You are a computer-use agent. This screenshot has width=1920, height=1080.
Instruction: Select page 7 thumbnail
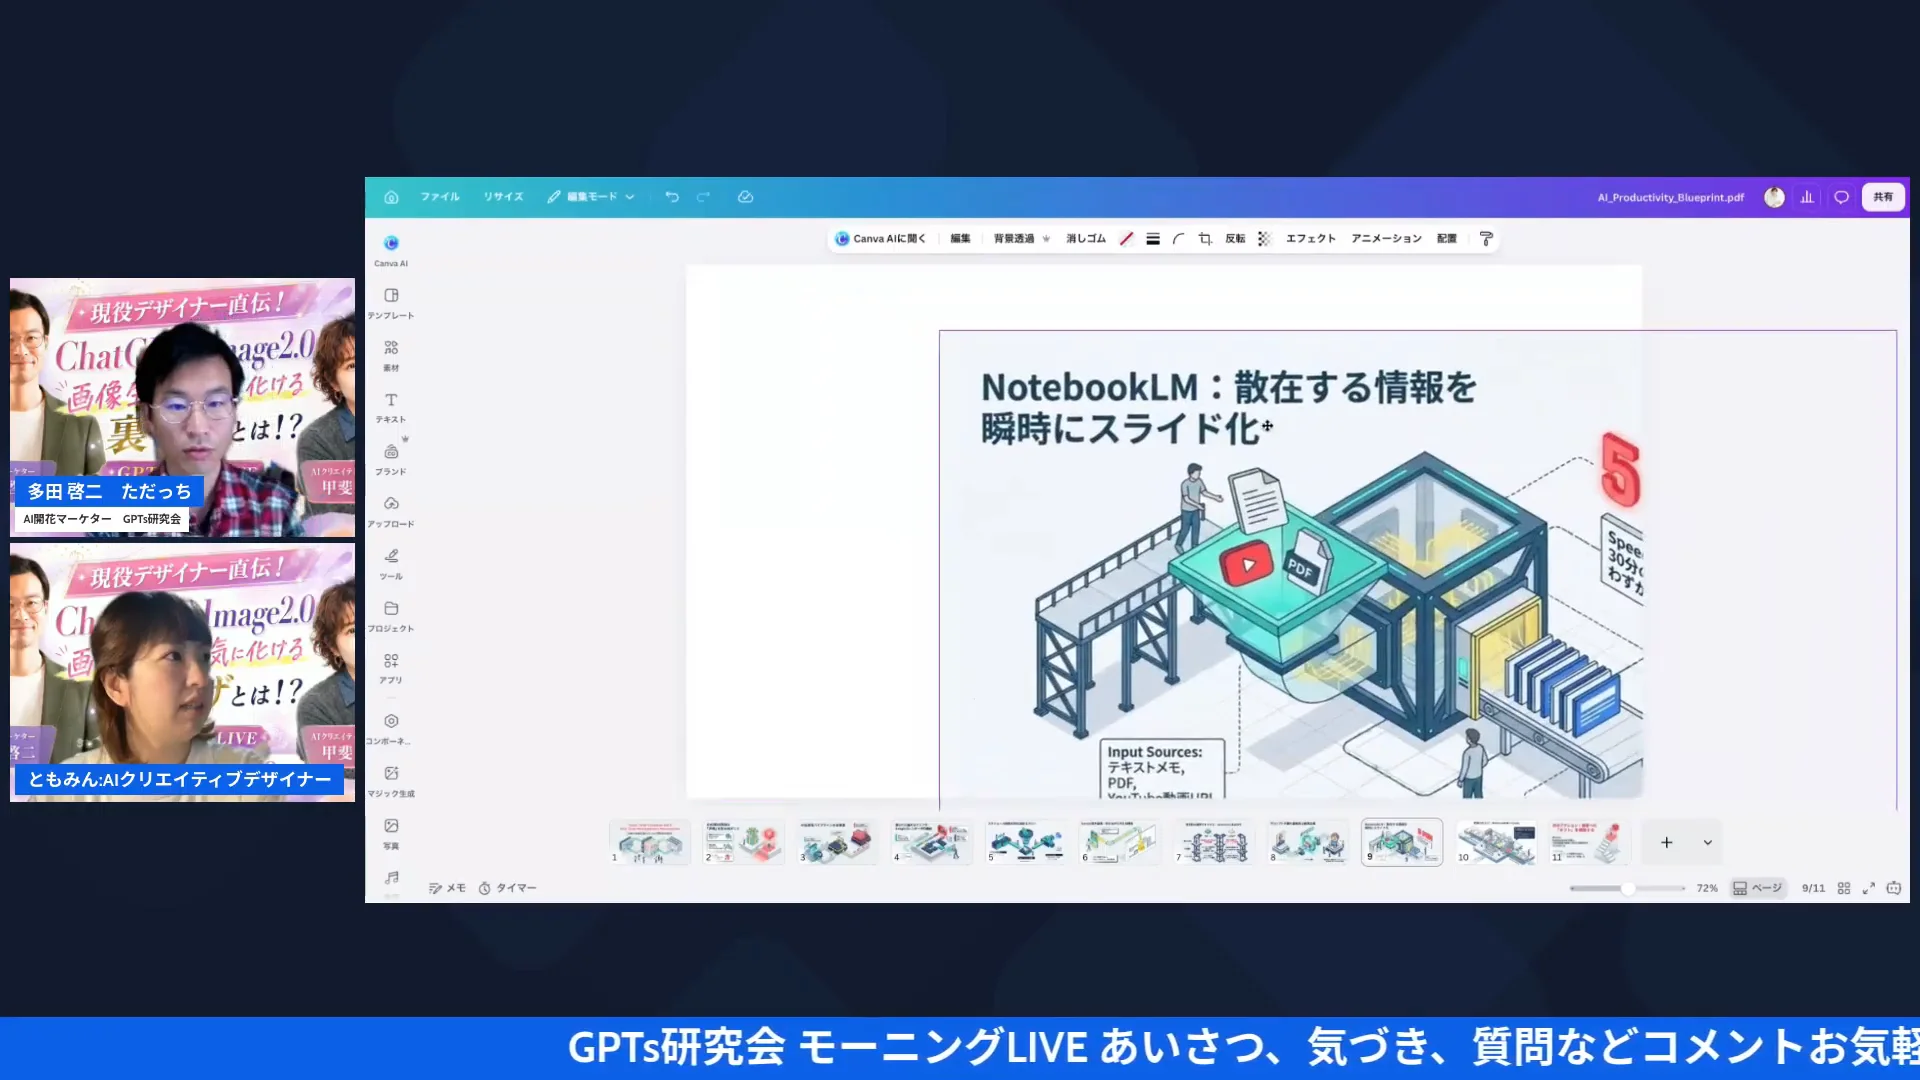(x=1214, y=843)
